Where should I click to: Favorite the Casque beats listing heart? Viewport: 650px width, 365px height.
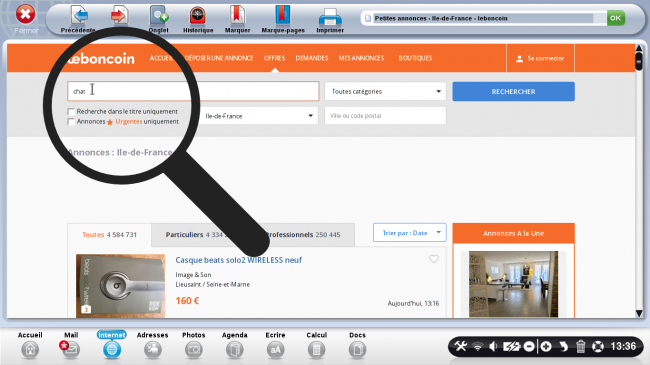tap(434, 259)
